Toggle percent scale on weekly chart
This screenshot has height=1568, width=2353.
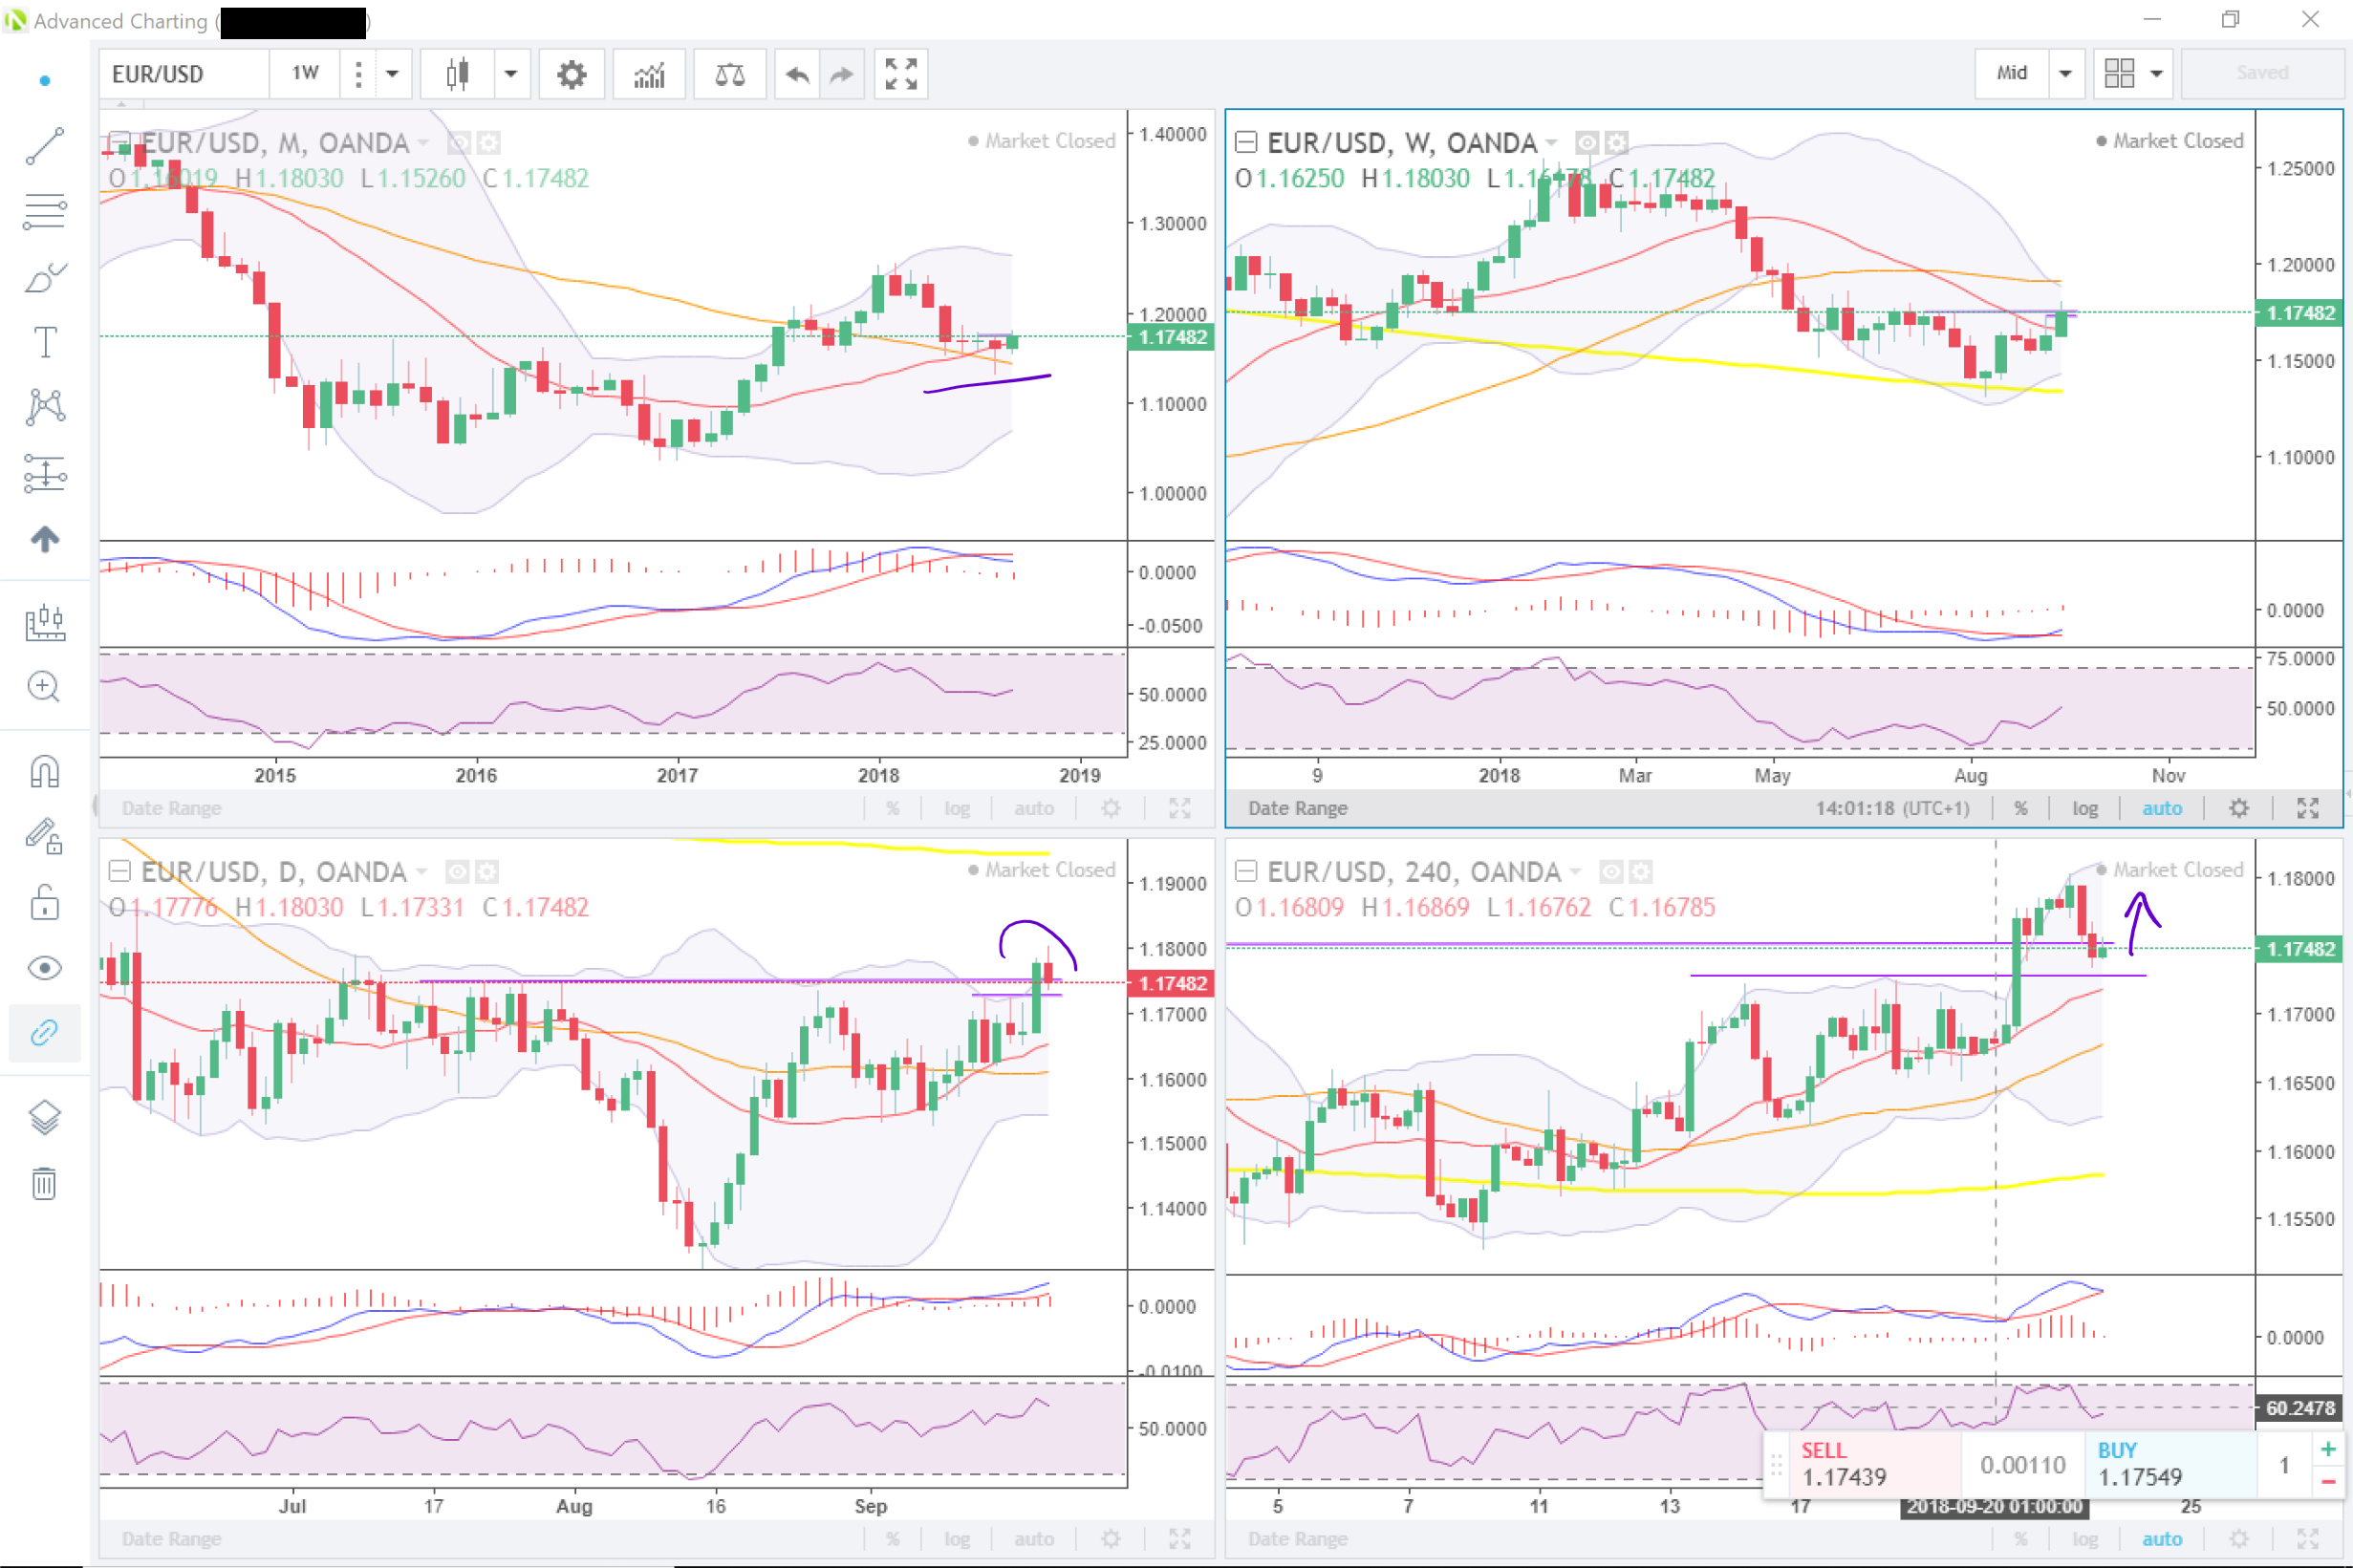click(2020, 808)
